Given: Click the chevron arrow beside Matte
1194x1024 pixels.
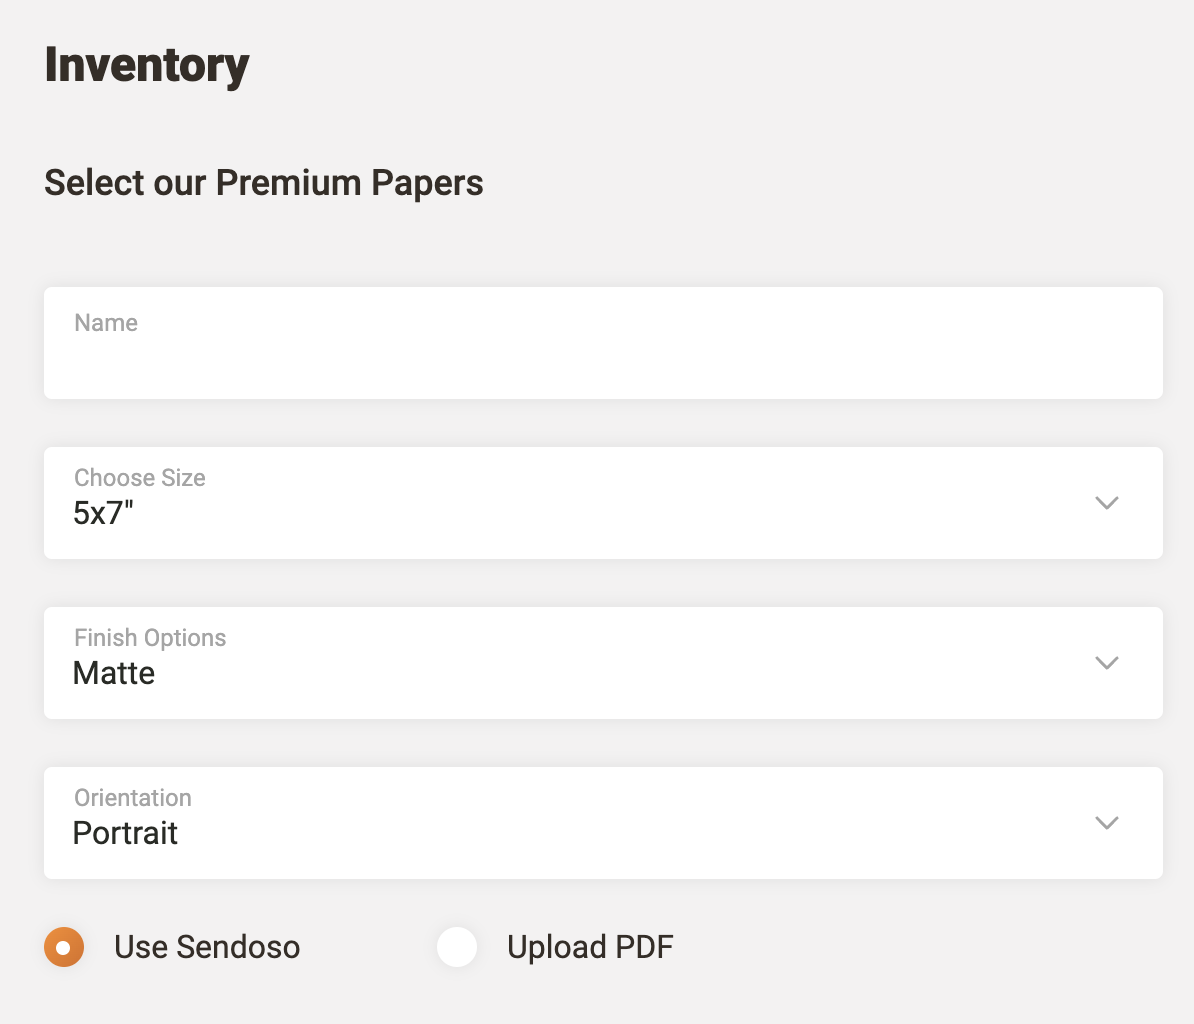Looking at the screenshot, I should click(x=1106, y=663).
